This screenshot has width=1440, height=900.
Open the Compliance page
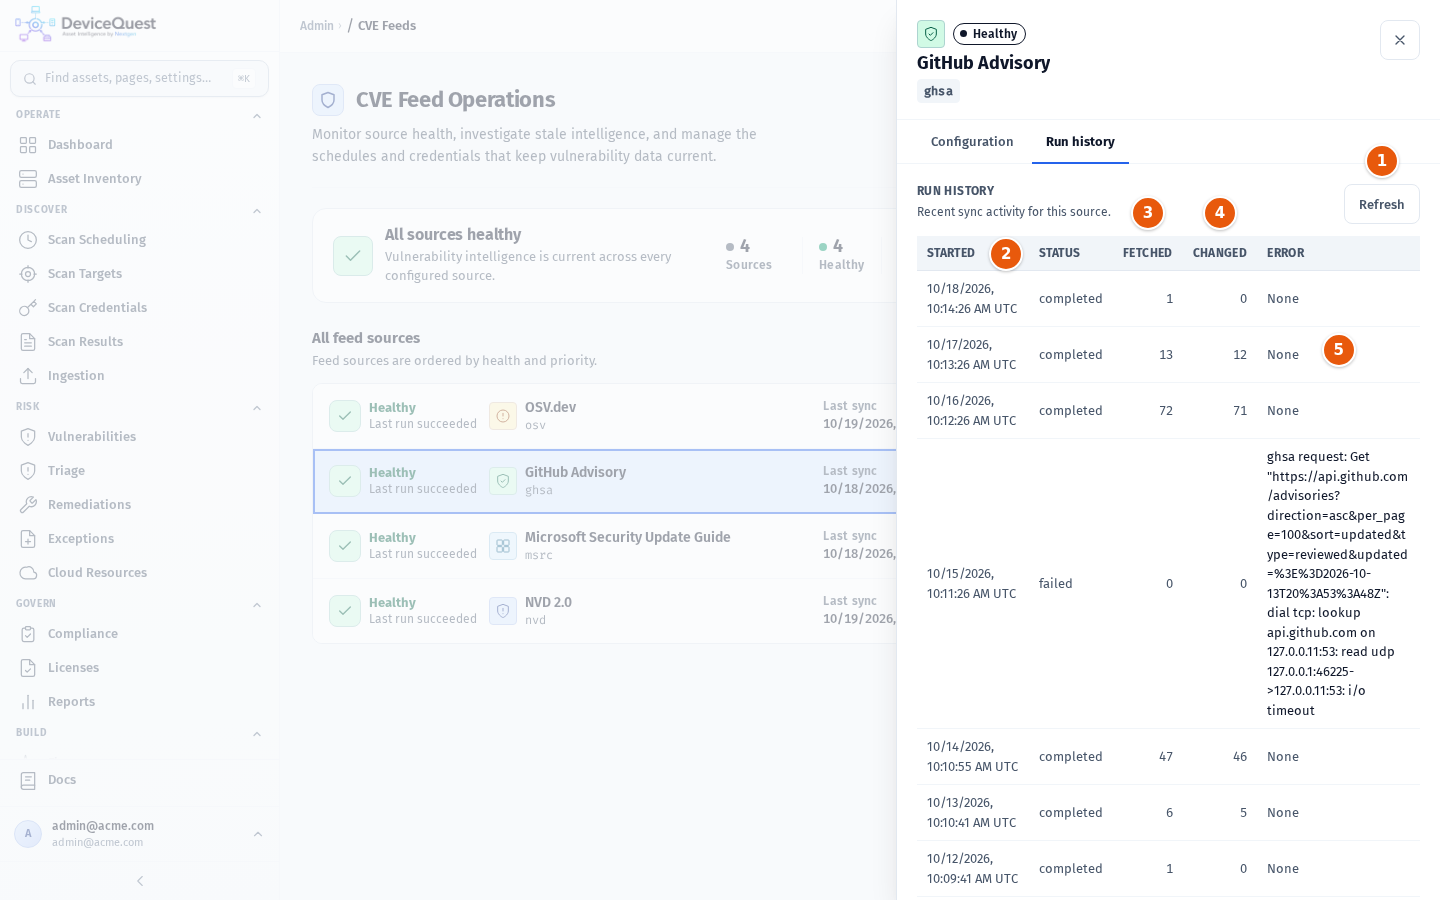tap(139, 634)
